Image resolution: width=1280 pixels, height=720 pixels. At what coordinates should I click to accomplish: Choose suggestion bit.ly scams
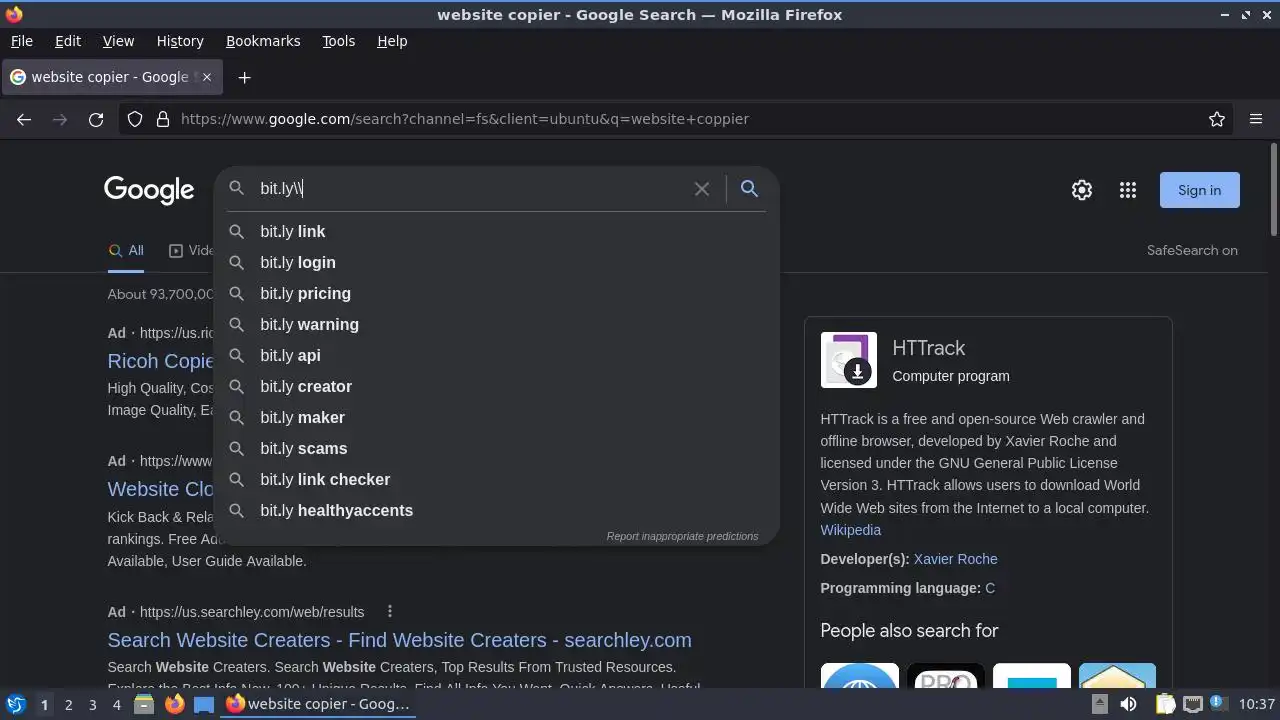[x=496, y=448]
